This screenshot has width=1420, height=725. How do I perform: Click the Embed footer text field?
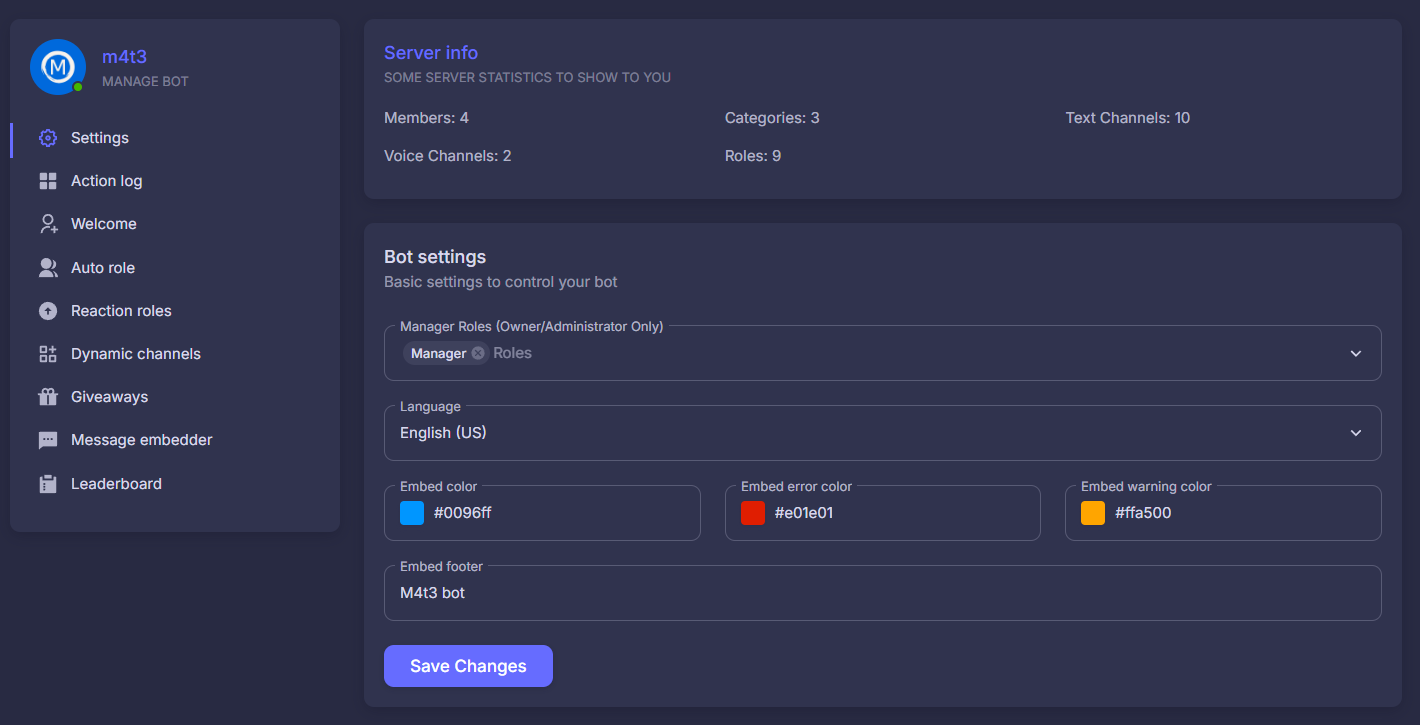click(x=883, y=593)
